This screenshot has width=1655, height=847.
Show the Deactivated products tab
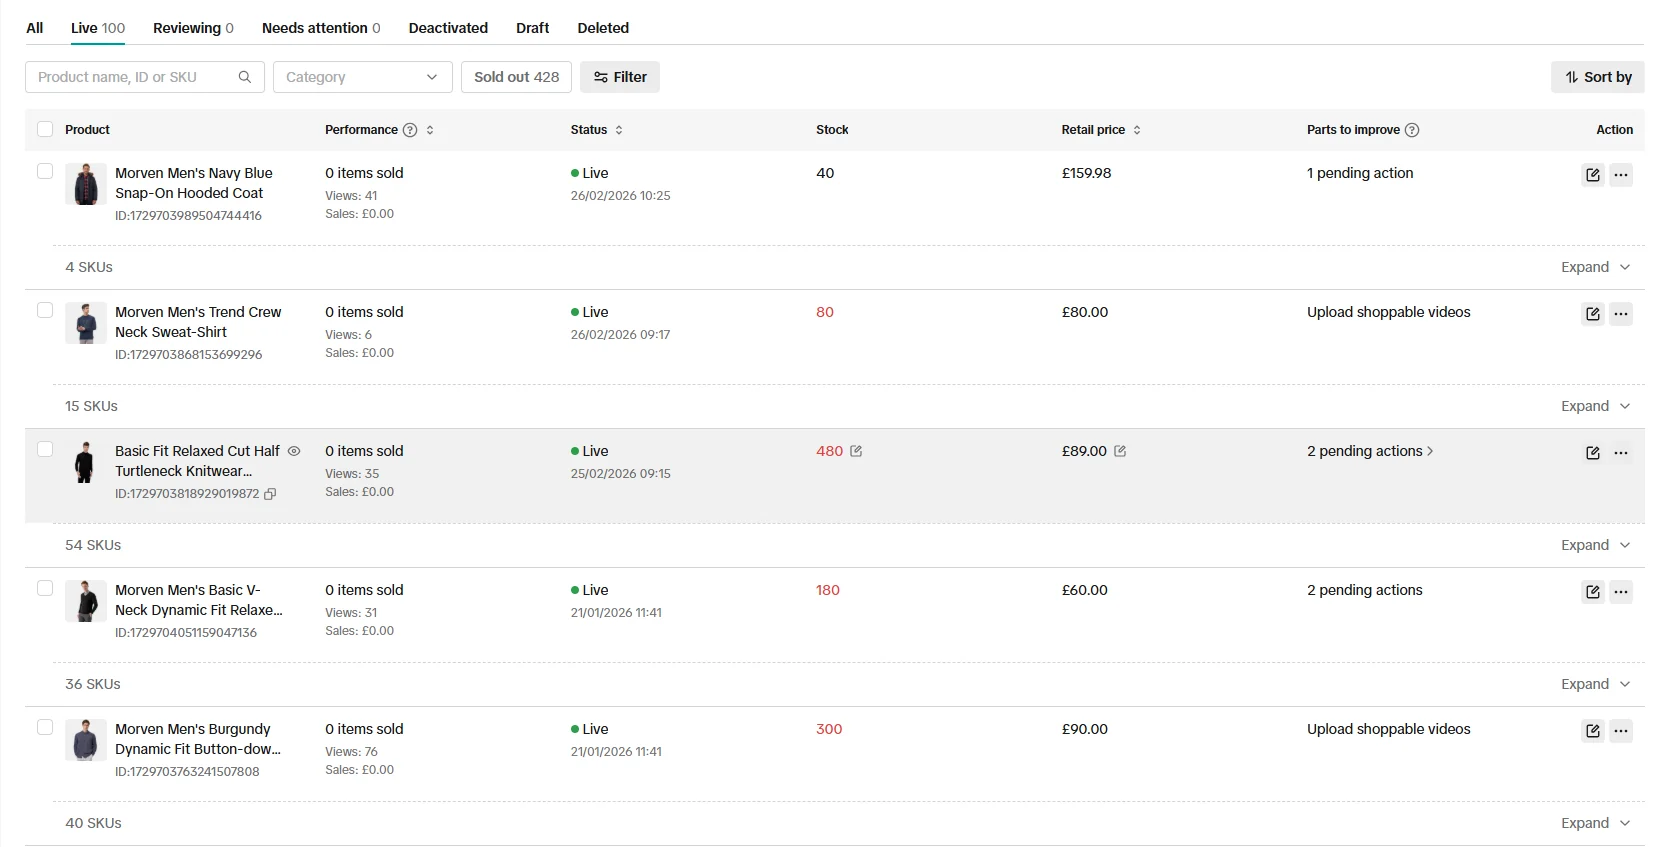coord(448,28)
